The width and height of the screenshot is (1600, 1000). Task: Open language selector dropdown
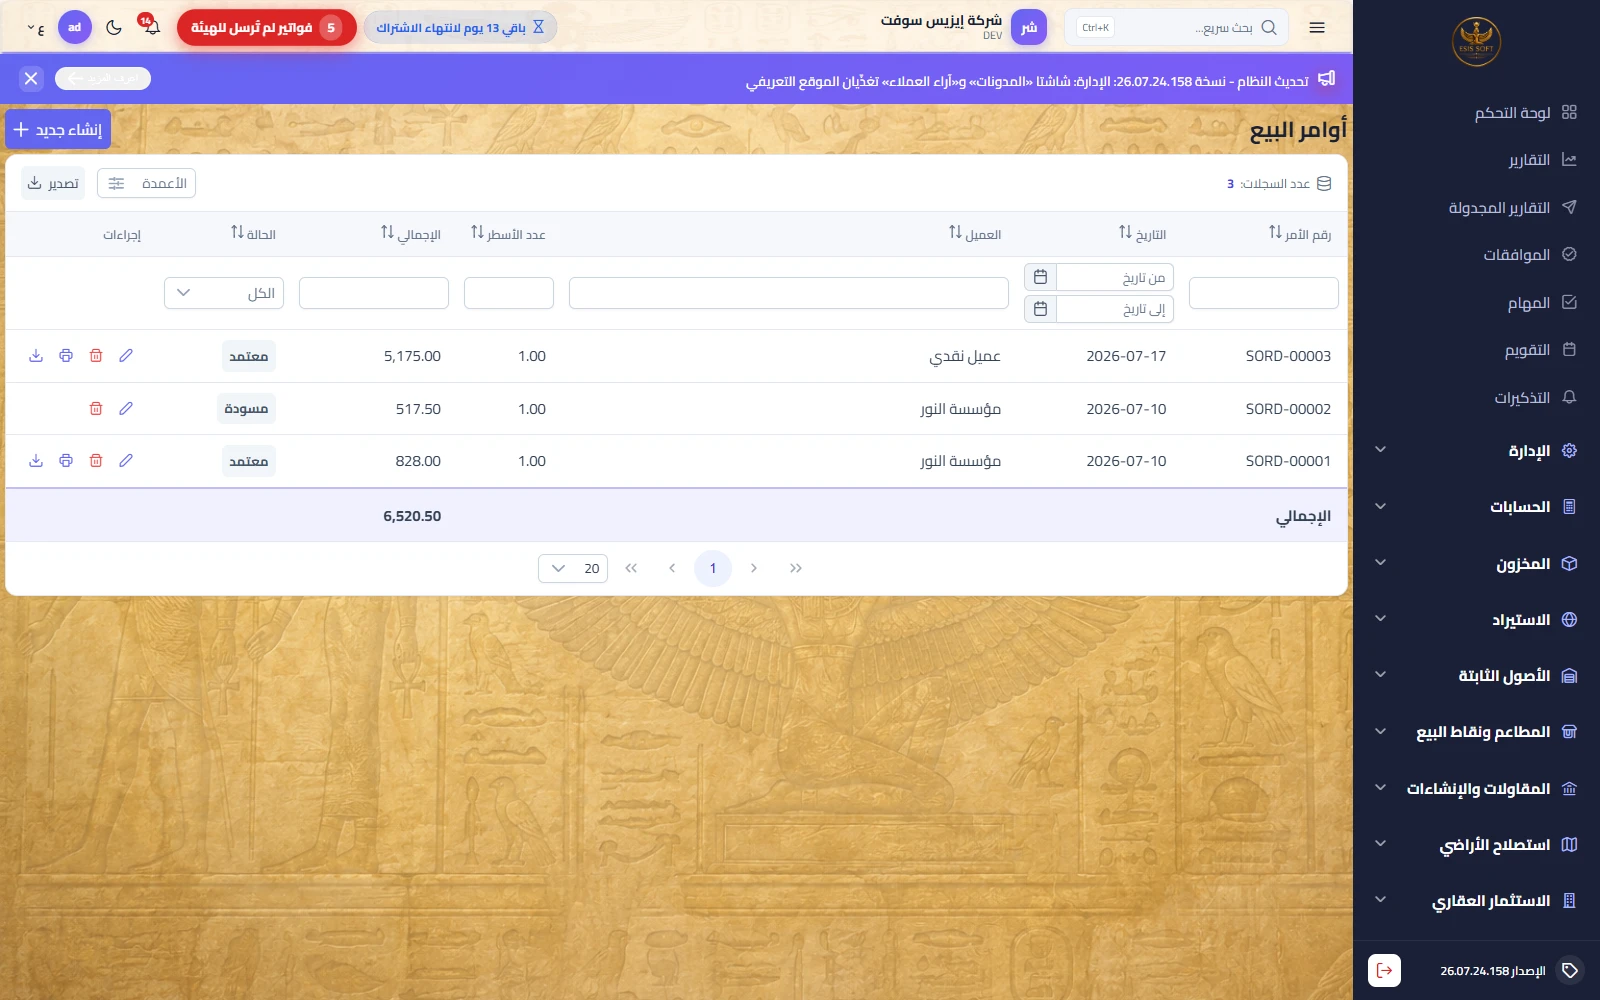tap(36, 29)
